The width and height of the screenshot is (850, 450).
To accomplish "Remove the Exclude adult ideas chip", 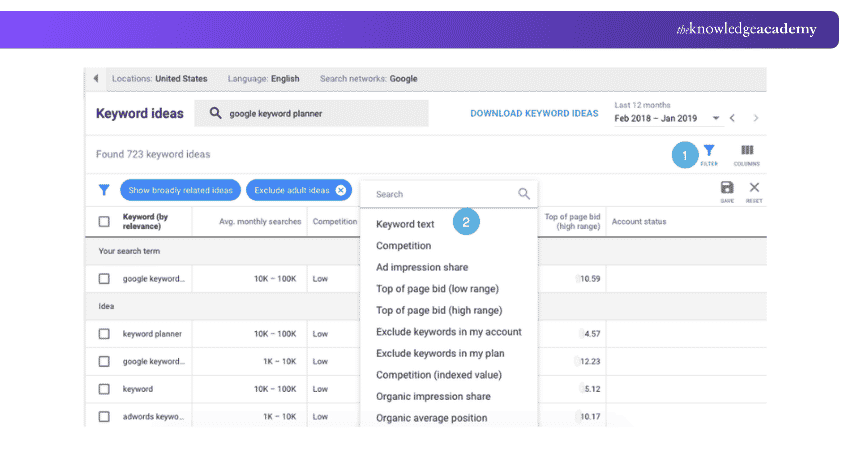I will point(340,190).
